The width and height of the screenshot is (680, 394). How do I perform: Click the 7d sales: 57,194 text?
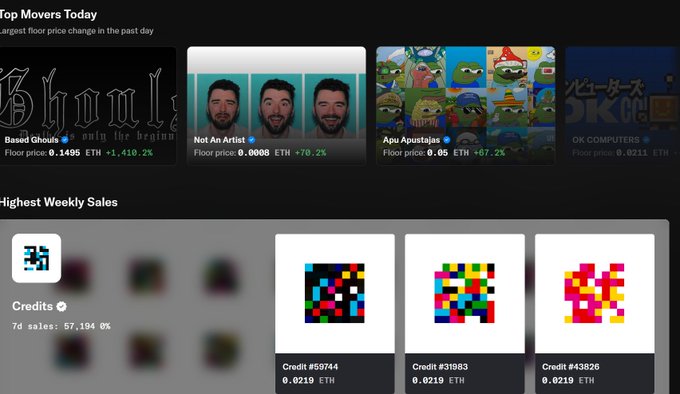[53, 326]
